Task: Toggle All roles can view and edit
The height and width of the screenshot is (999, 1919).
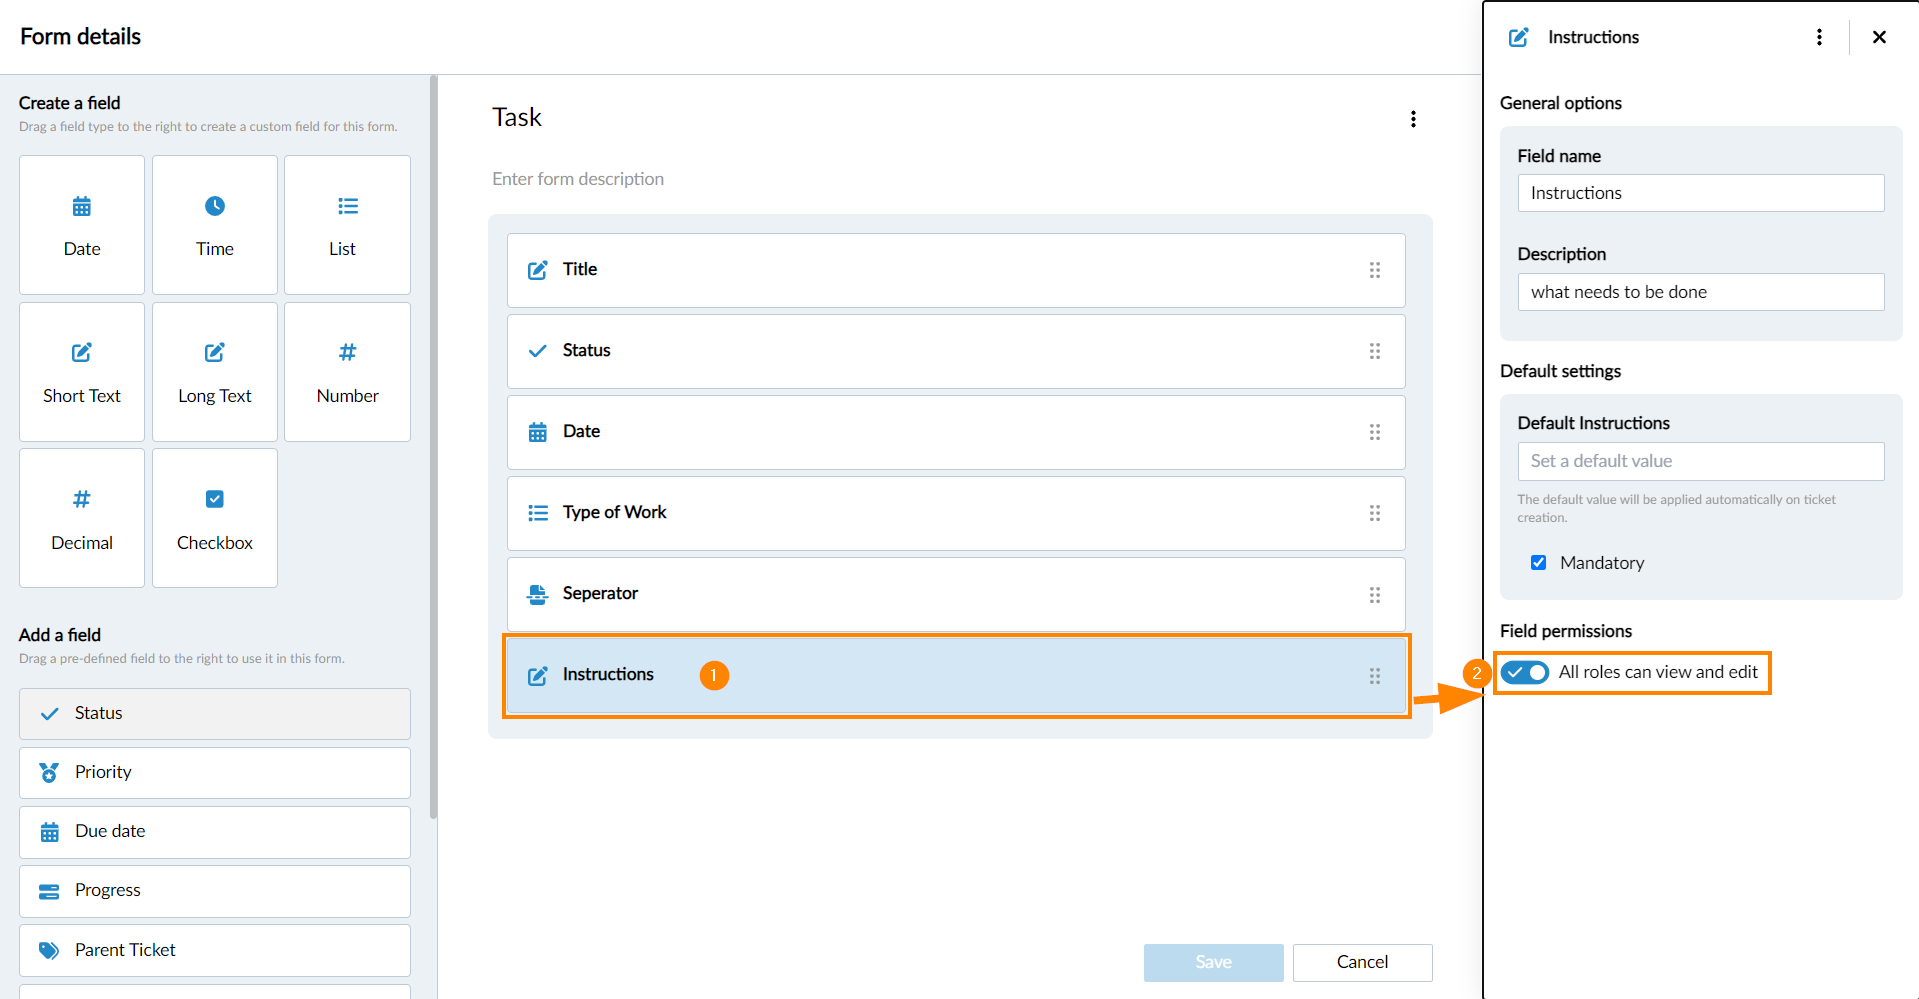Action: [x=1525, y=672]
